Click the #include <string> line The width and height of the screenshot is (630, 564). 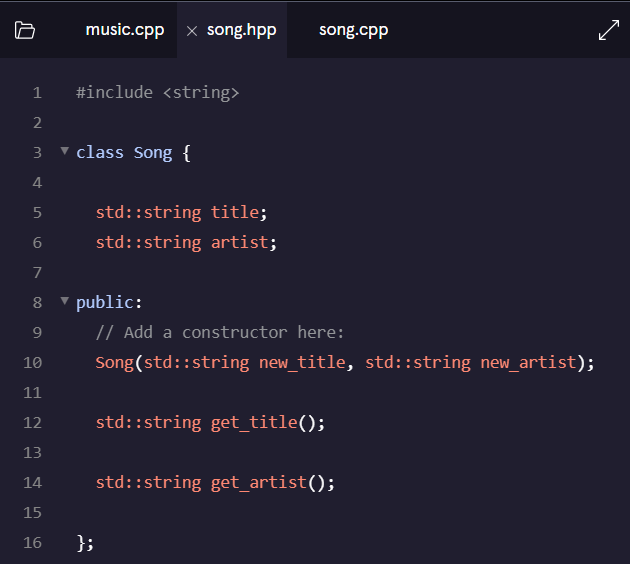point(158,92)
